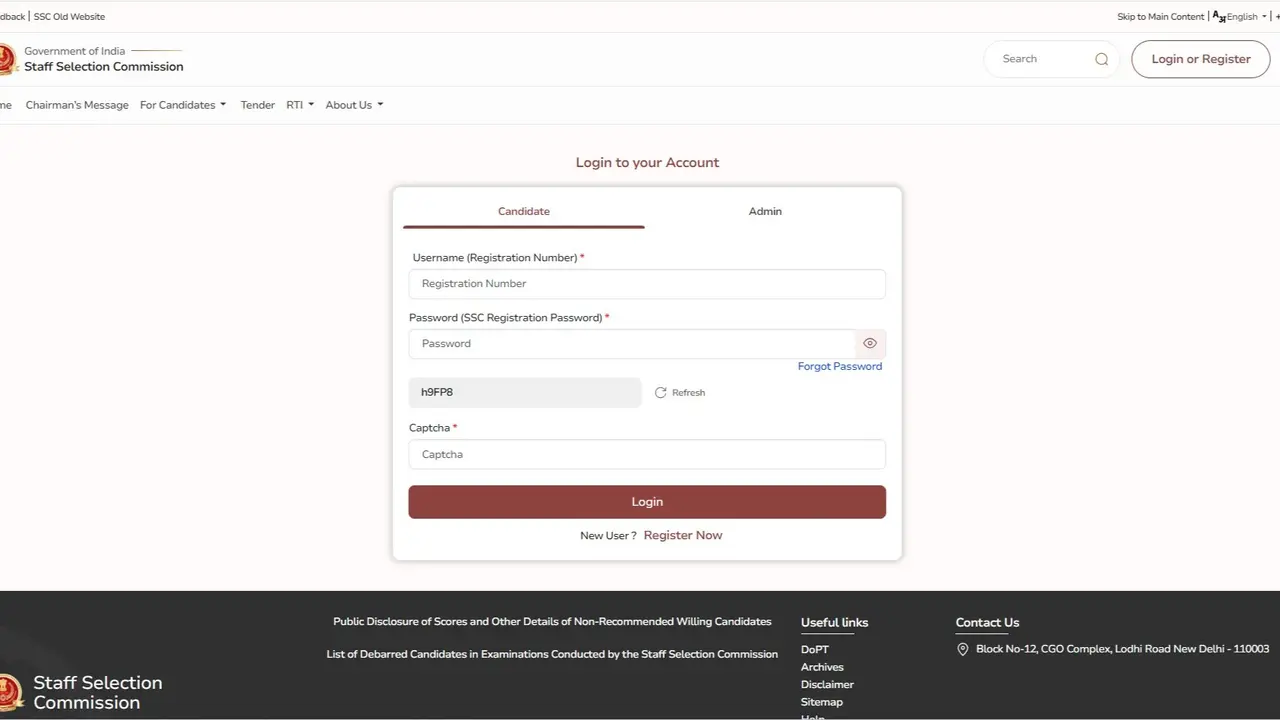Click the DoPT link under Useful links
This screenshot has width=1280, height=720.
[814, 649]
